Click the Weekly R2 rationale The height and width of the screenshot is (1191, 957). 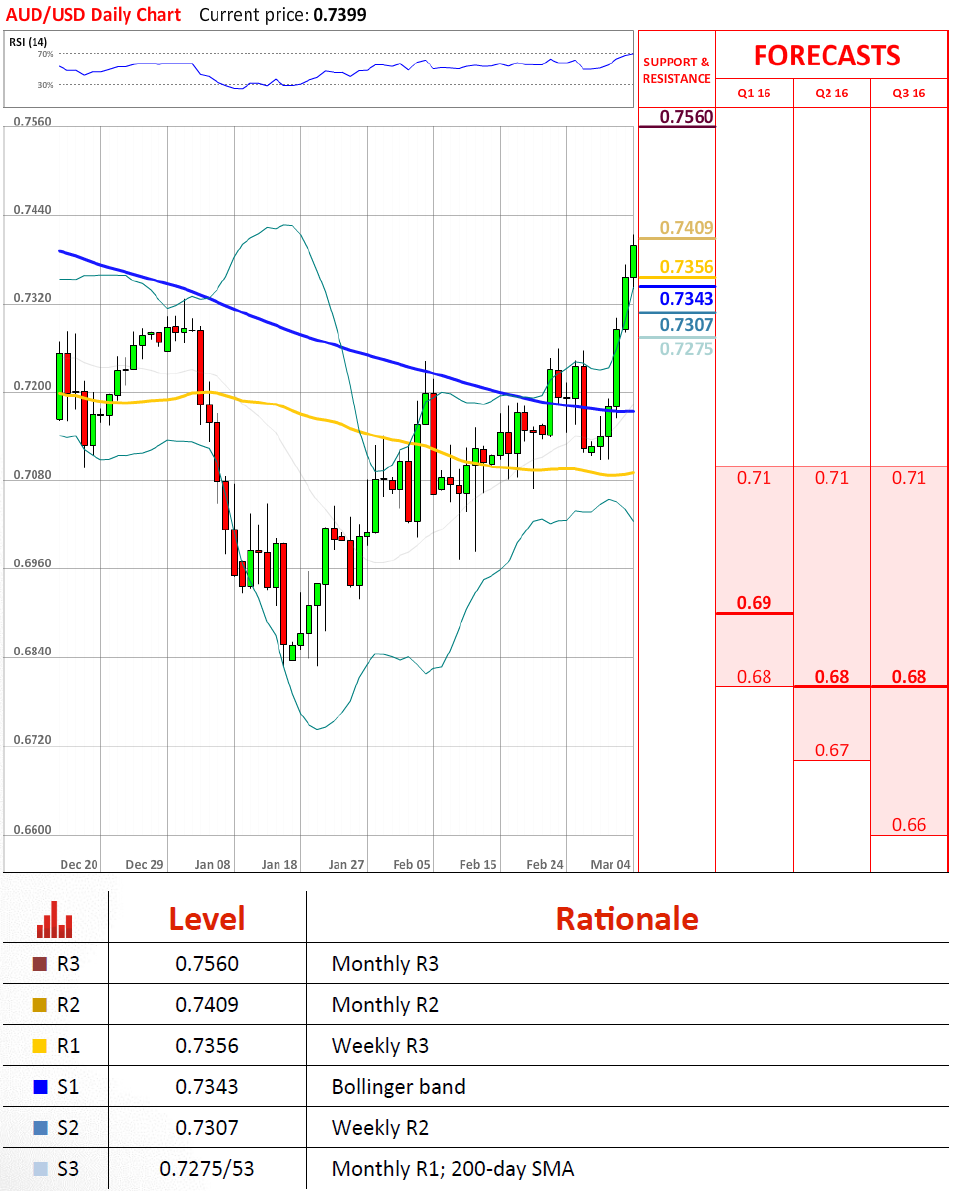pos(380,1128)
